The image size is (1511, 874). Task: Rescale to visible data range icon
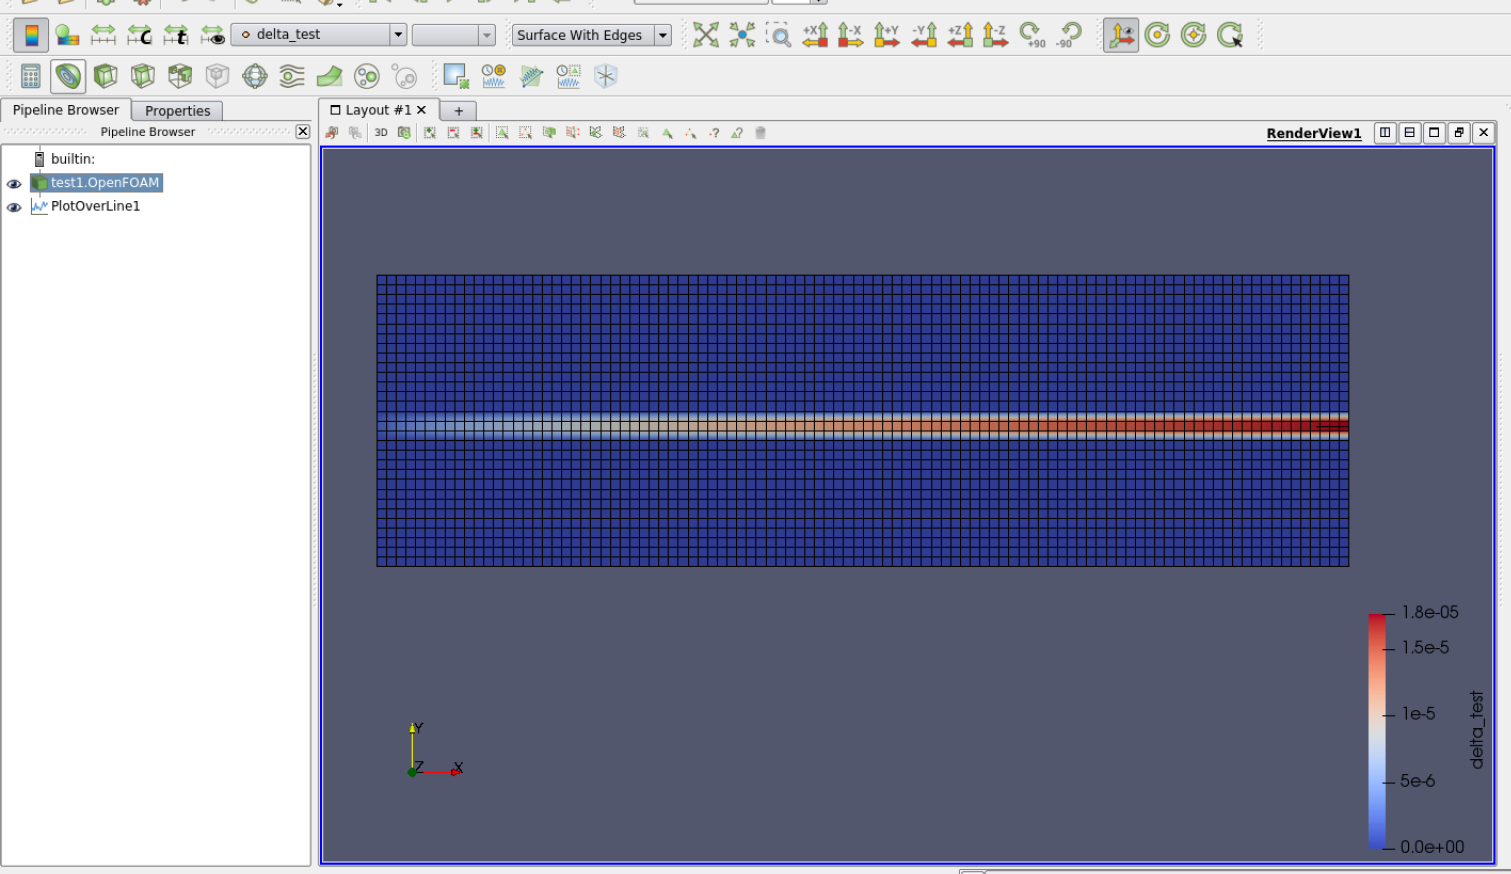[x=212, y=35]
